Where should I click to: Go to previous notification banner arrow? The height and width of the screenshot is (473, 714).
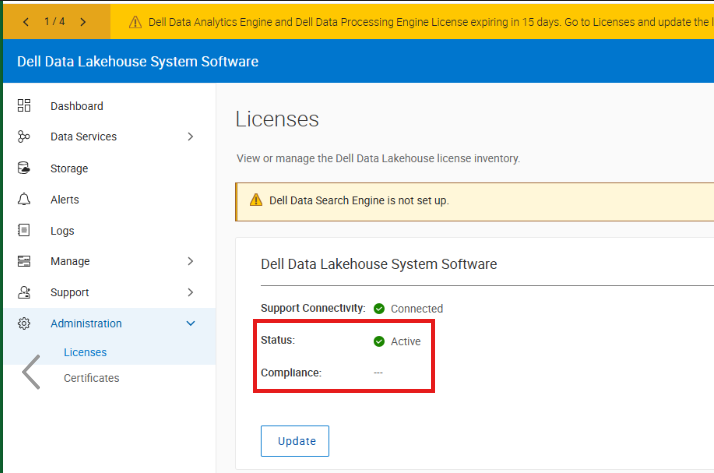[x=26, y=22]
